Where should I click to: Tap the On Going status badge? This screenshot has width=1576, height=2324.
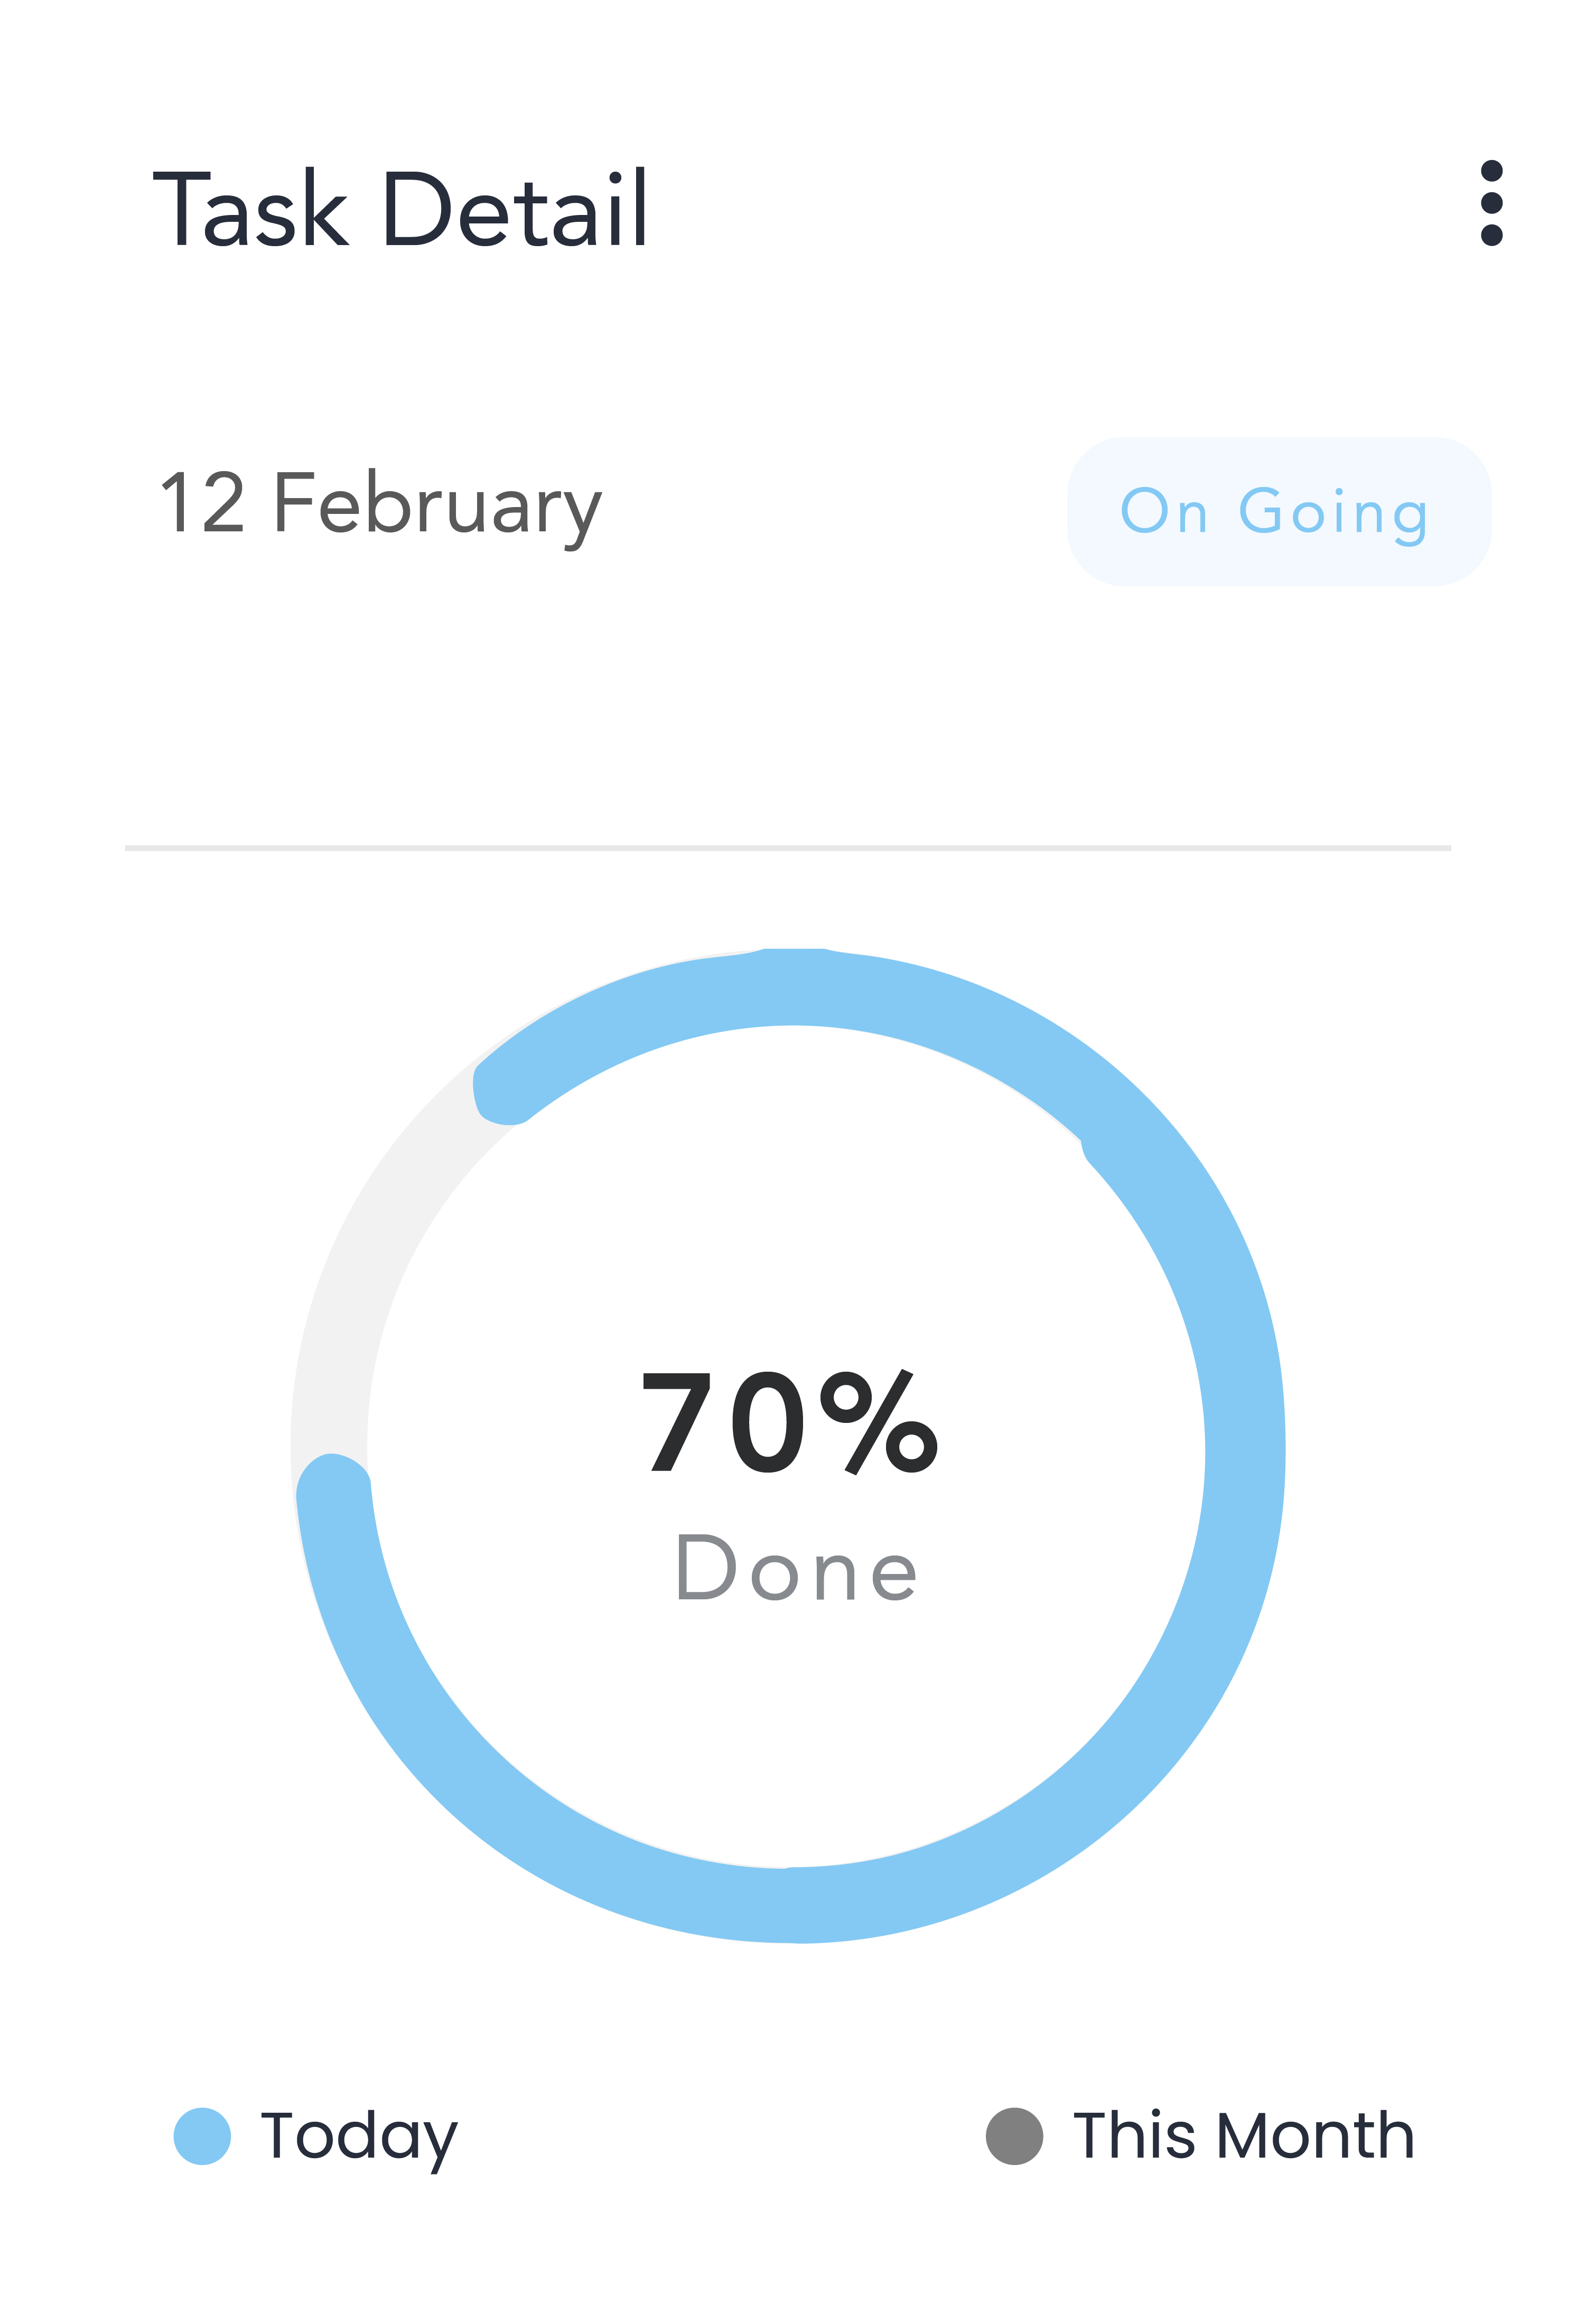click(1278, 511)
